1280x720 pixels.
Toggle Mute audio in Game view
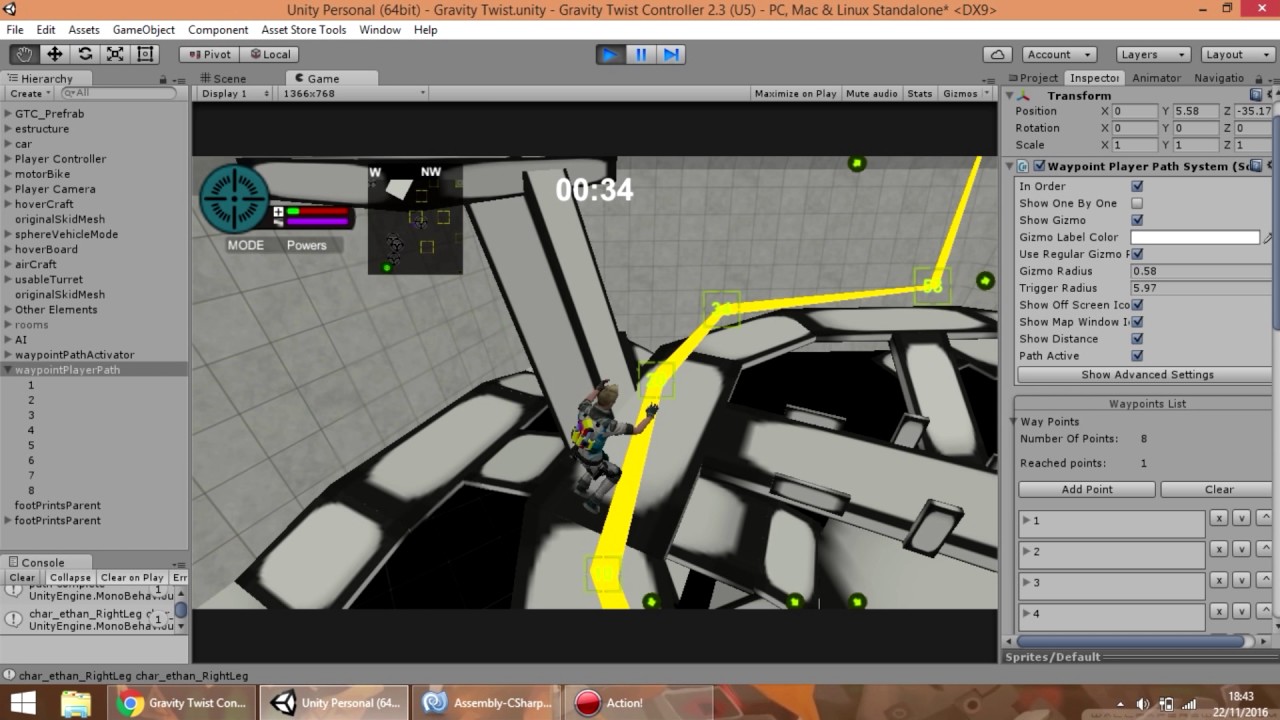pyautogui.click(x=871, y=93)
